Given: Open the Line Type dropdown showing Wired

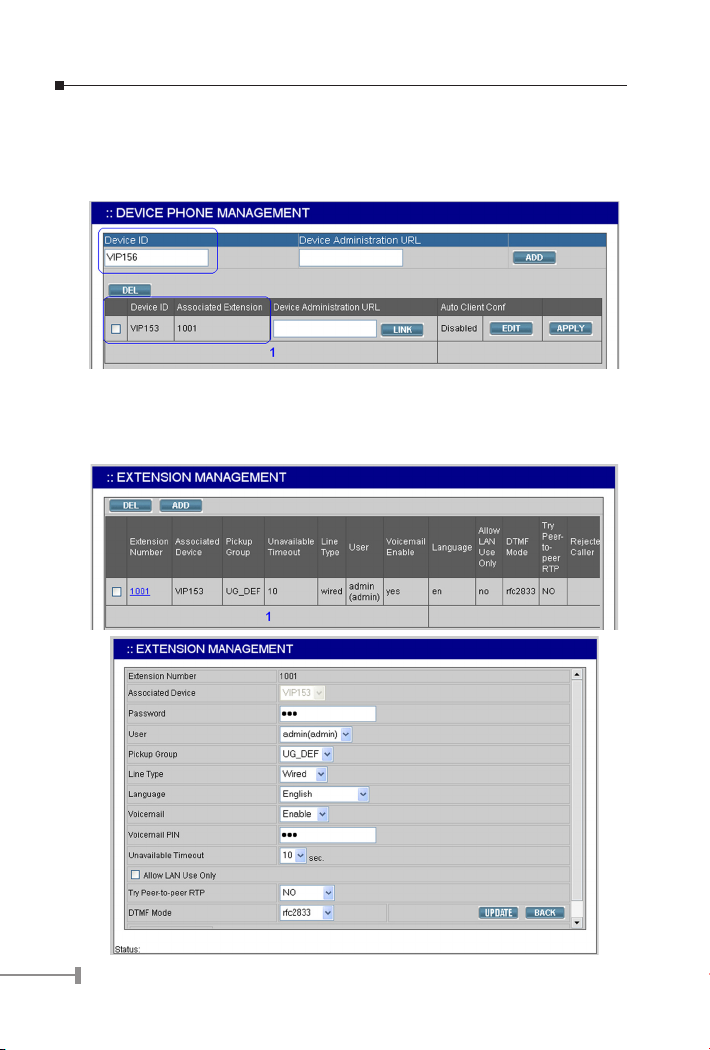Looking at the screenshot, I should [303, 774].
